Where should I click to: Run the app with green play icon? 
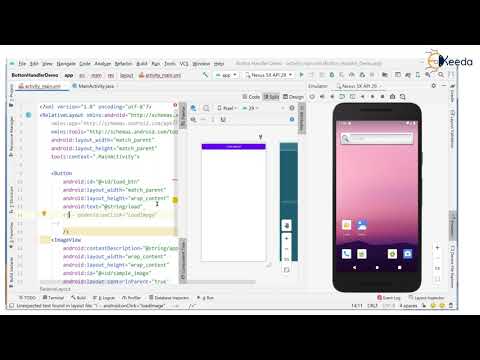[302, 75]
